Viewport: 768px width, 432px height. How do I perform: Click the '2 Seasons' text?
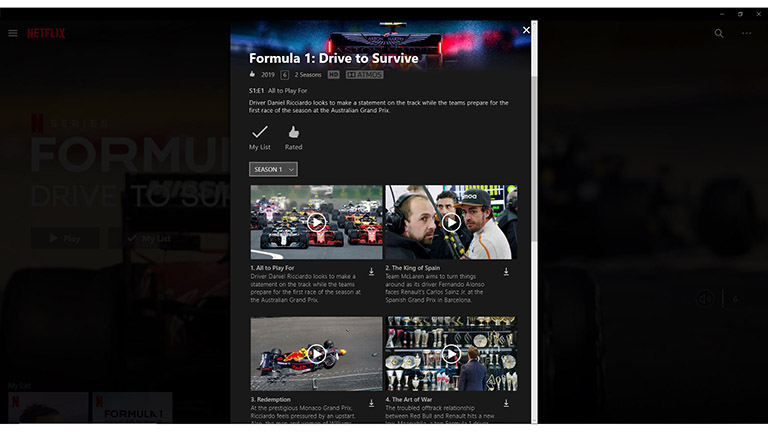(308, 75)
